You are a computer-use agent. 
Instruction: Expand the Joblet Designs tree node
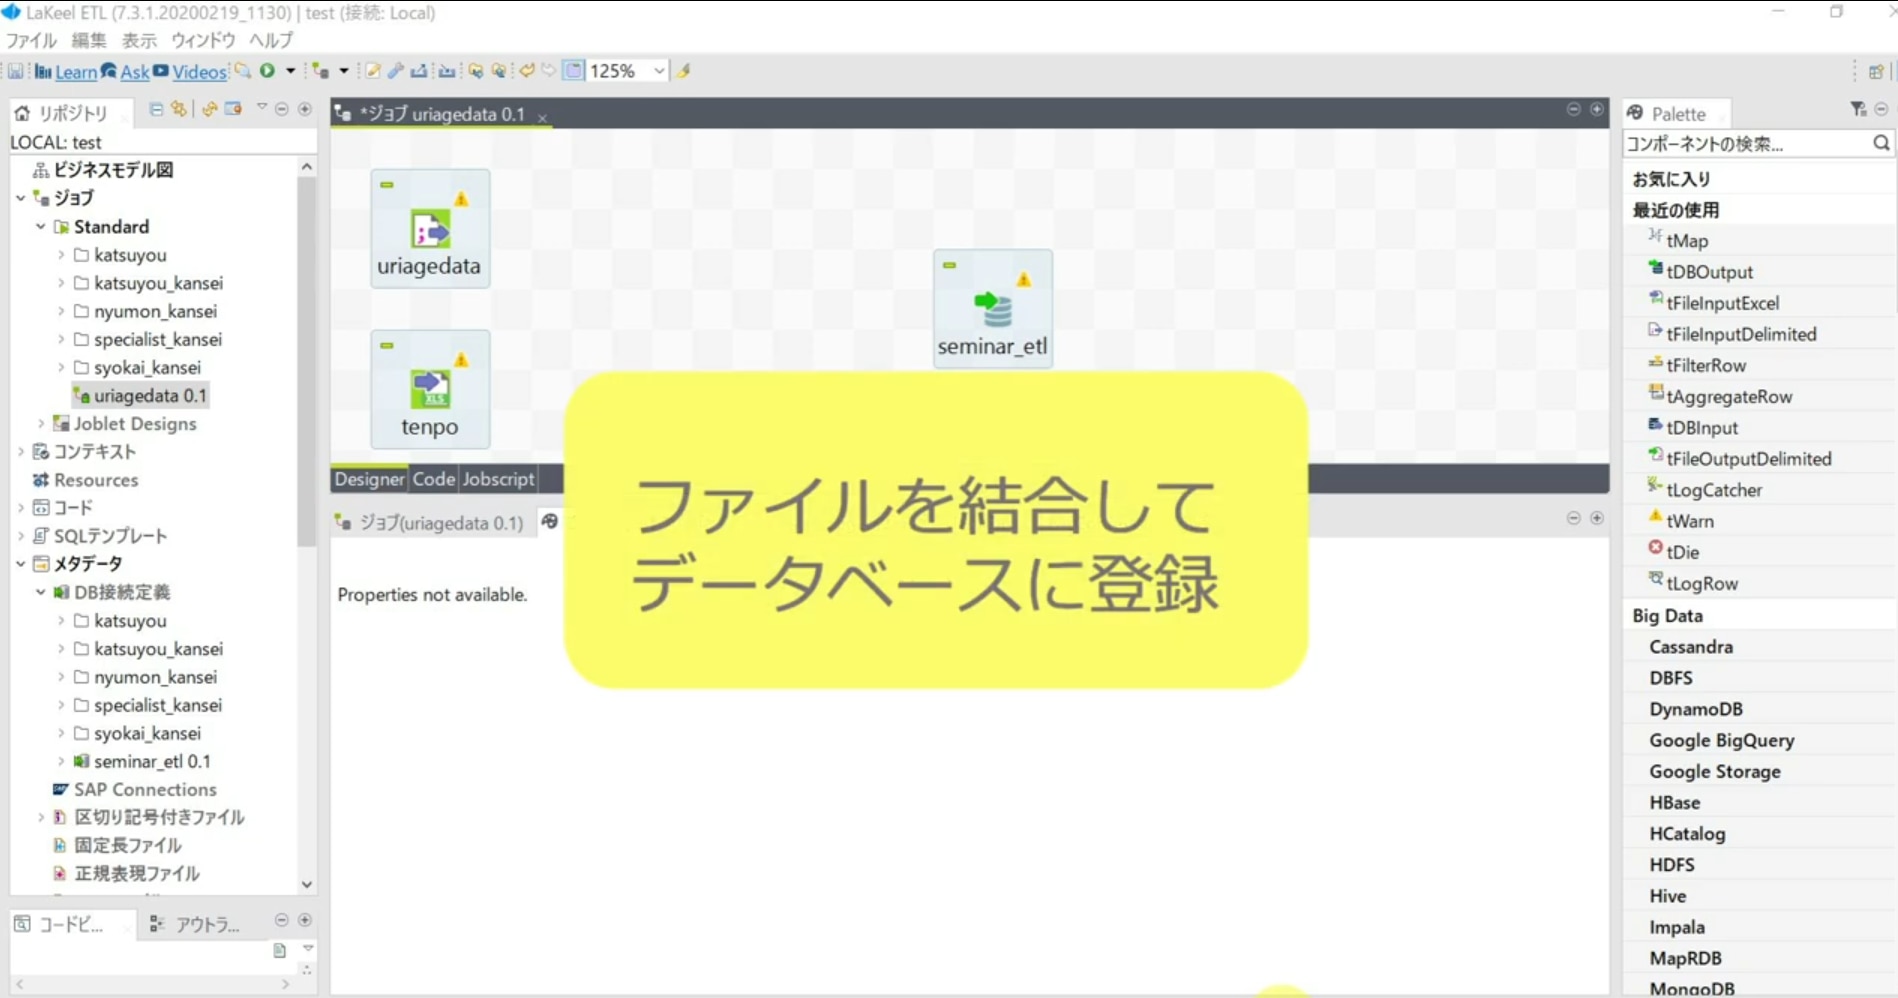coord(41,424)
